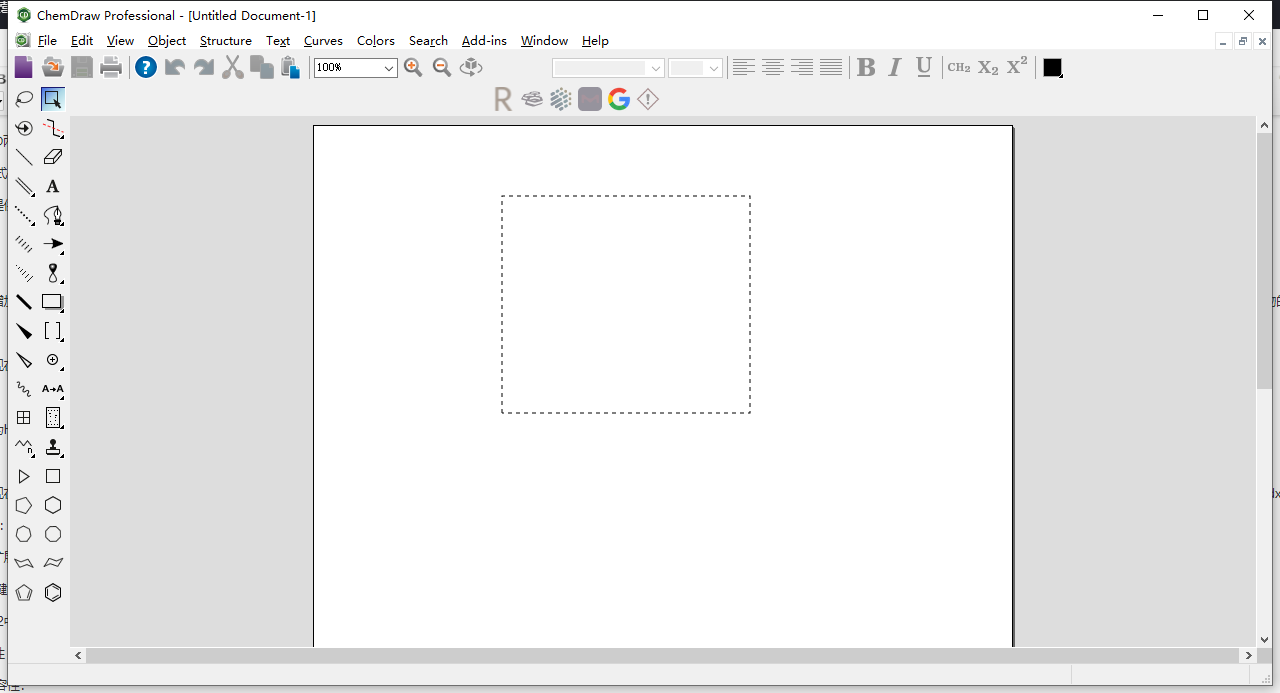Choose the Orbital tool
The width and height of the screenshot is (1280, 693).
53,273
